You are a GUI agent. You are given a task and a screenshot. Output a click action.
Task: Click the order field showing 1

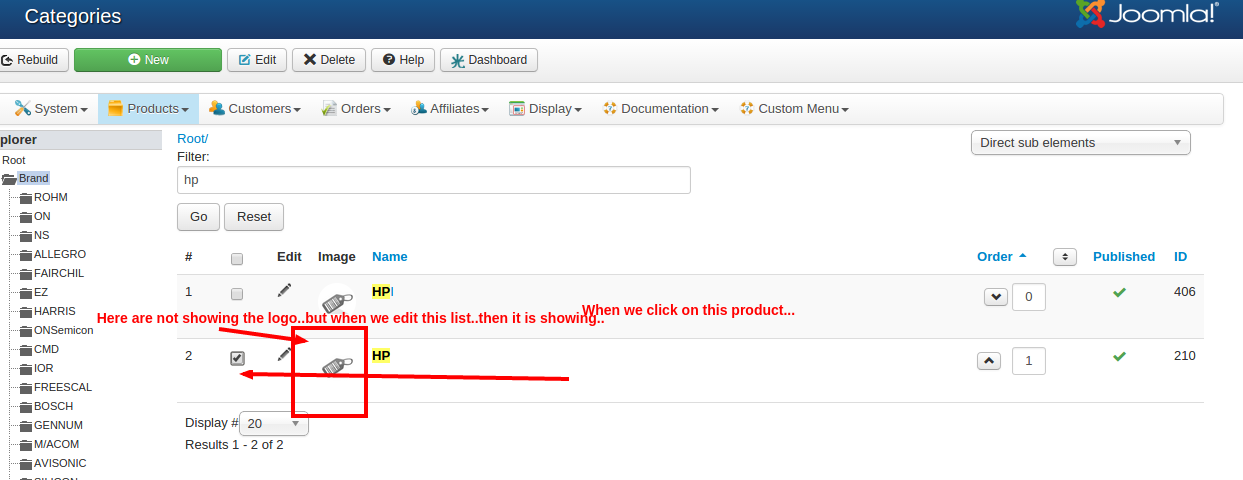(x=1029, y=361)
